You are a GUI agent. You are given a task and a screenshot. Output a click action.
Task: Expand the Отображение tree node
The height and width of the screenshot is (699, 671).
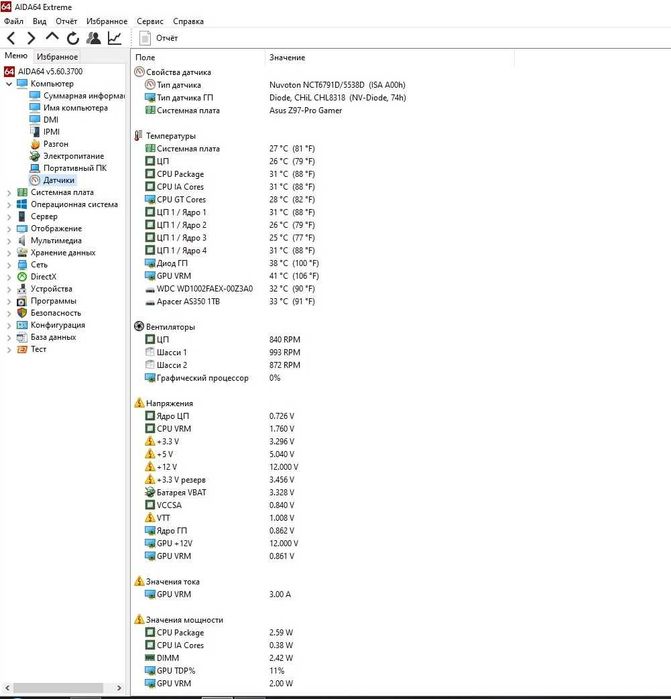tap(8, 229)
